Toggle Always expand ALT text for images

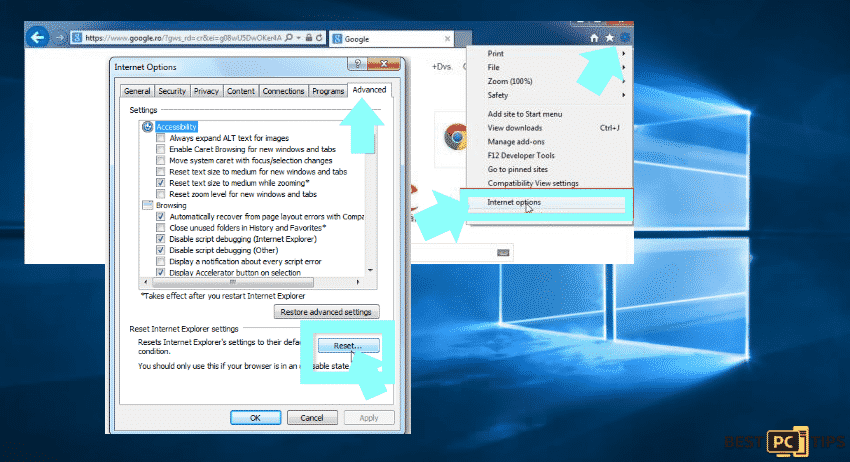160,138
